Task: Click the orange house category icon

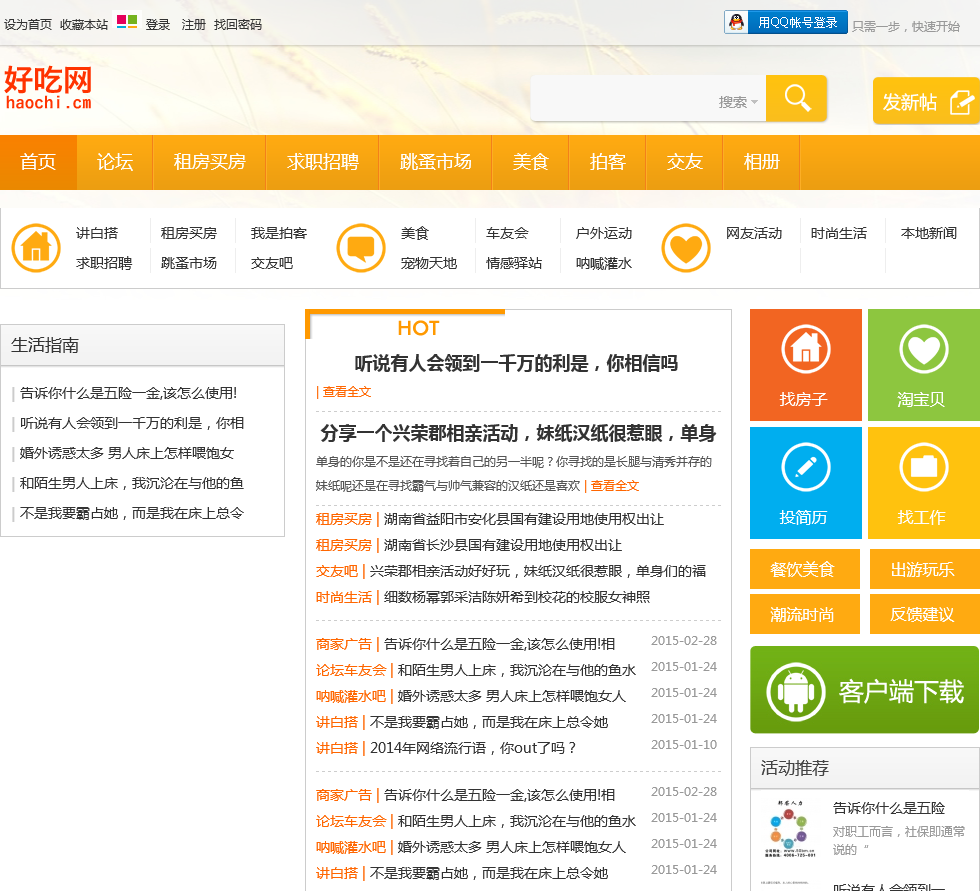Action: pyautogui.click(x=36, y=248)
